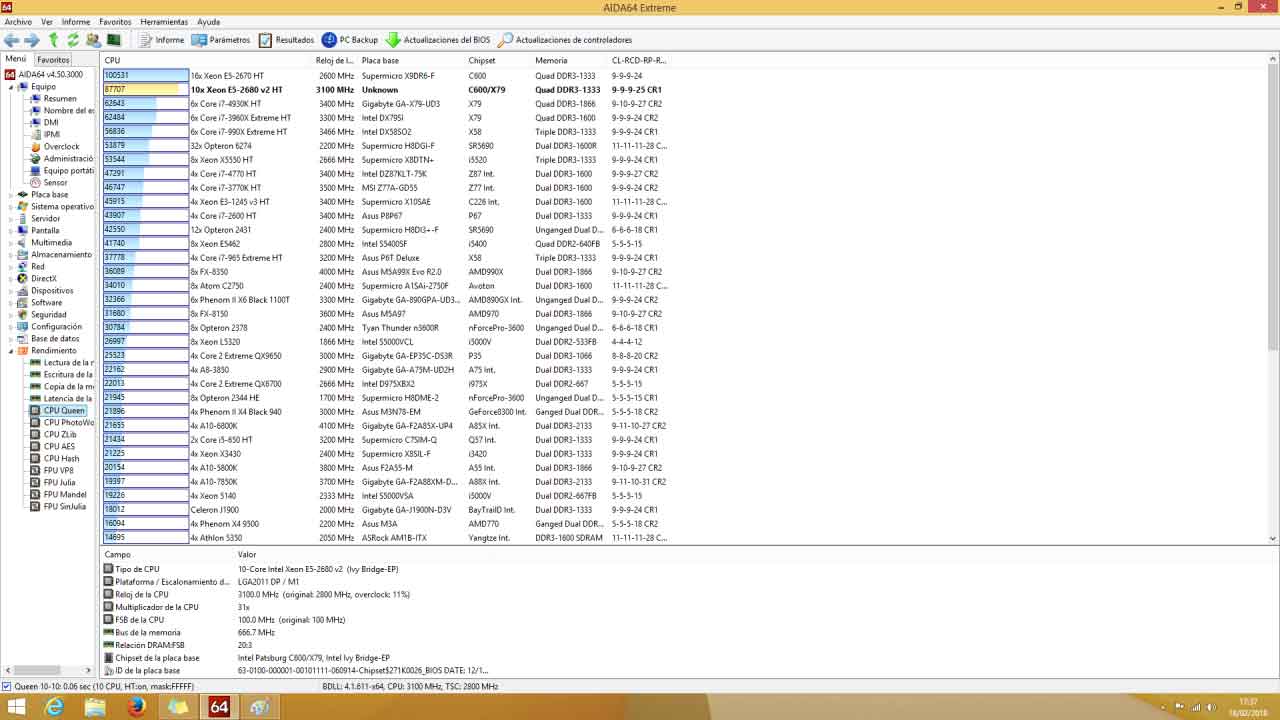Collapse the Equipo tree branch
1280x720 pixels.
point(12,87)
